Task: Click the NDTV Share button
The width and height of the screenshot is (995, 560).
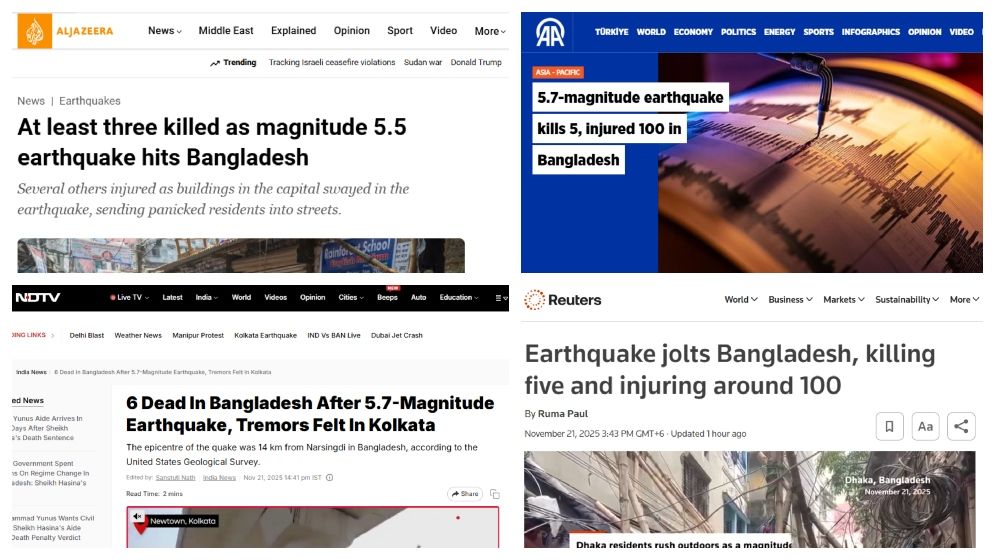Action: [x=465, y=494]
